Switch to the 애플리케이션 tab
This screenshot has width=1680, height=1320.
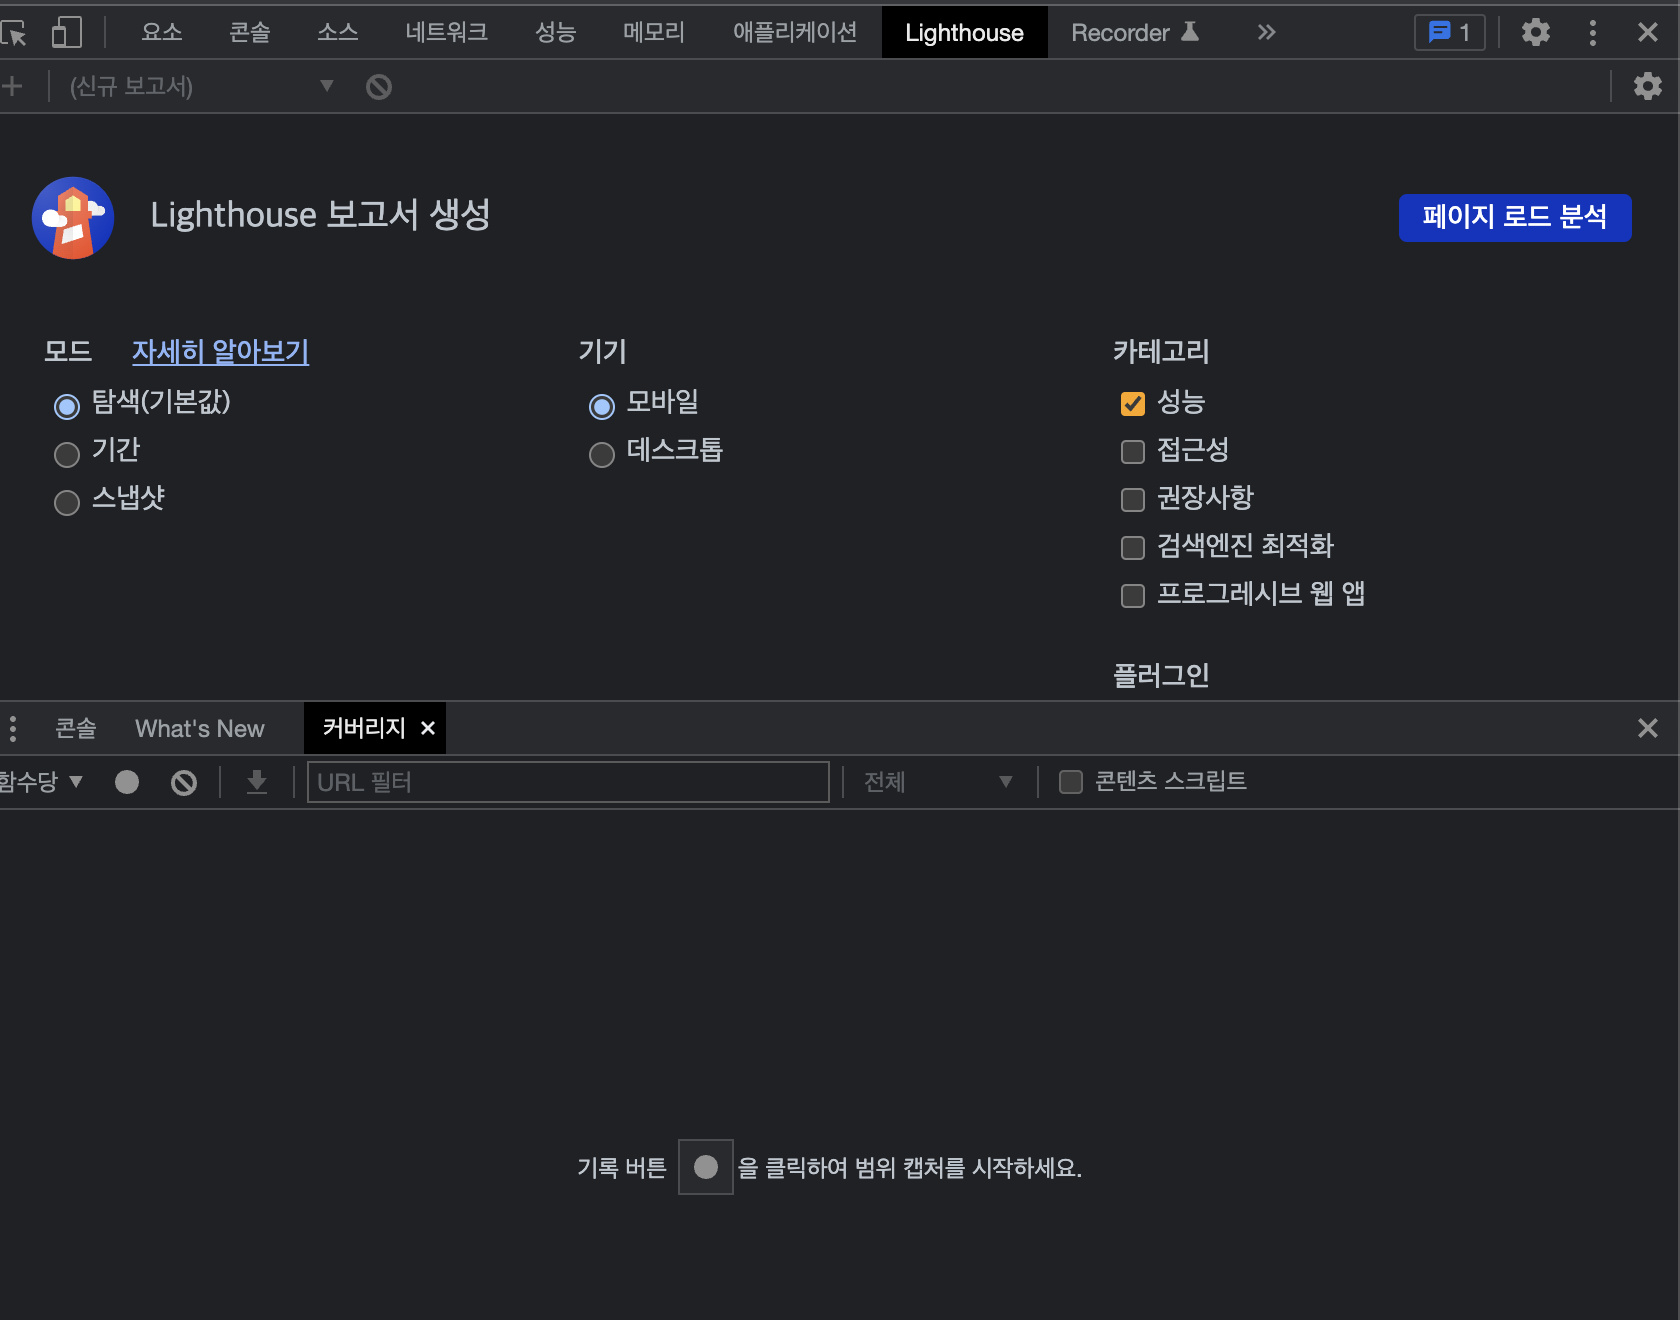(x=796, y=33)
